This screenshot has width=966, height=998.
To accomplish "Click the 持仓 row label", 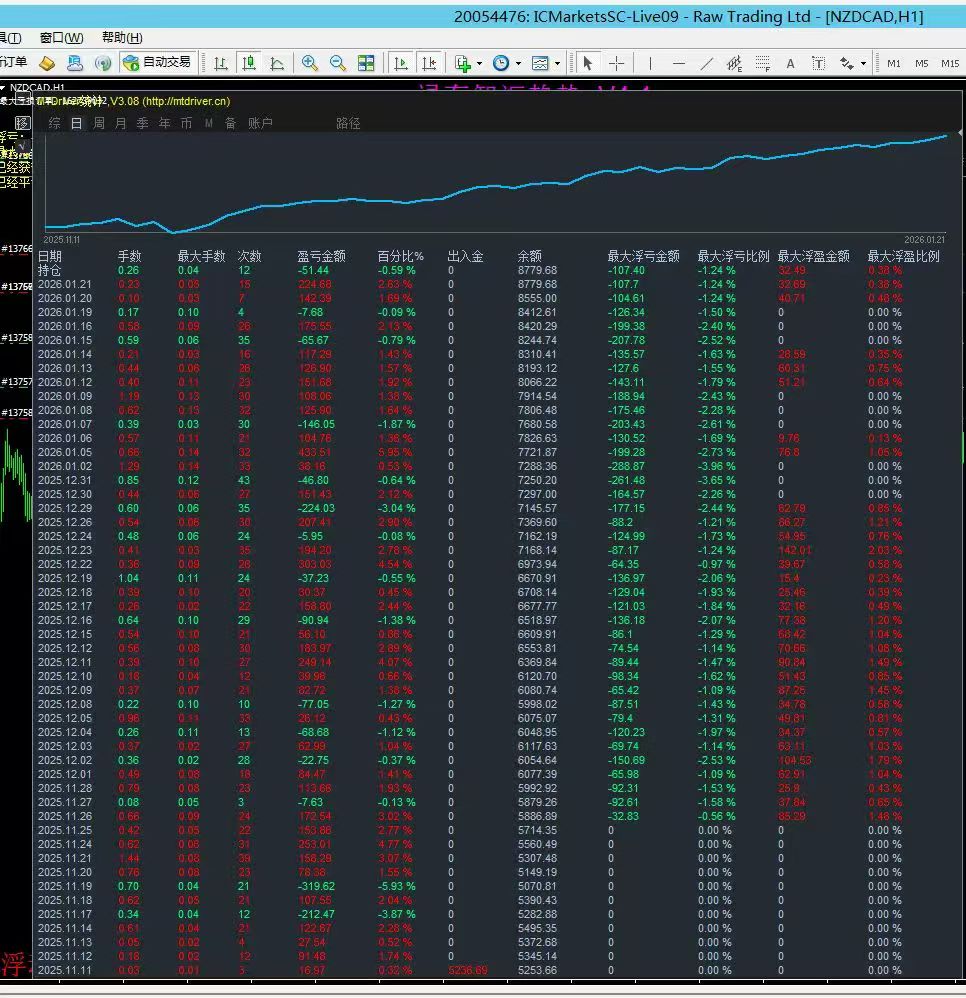I will (x=49, y=270).
